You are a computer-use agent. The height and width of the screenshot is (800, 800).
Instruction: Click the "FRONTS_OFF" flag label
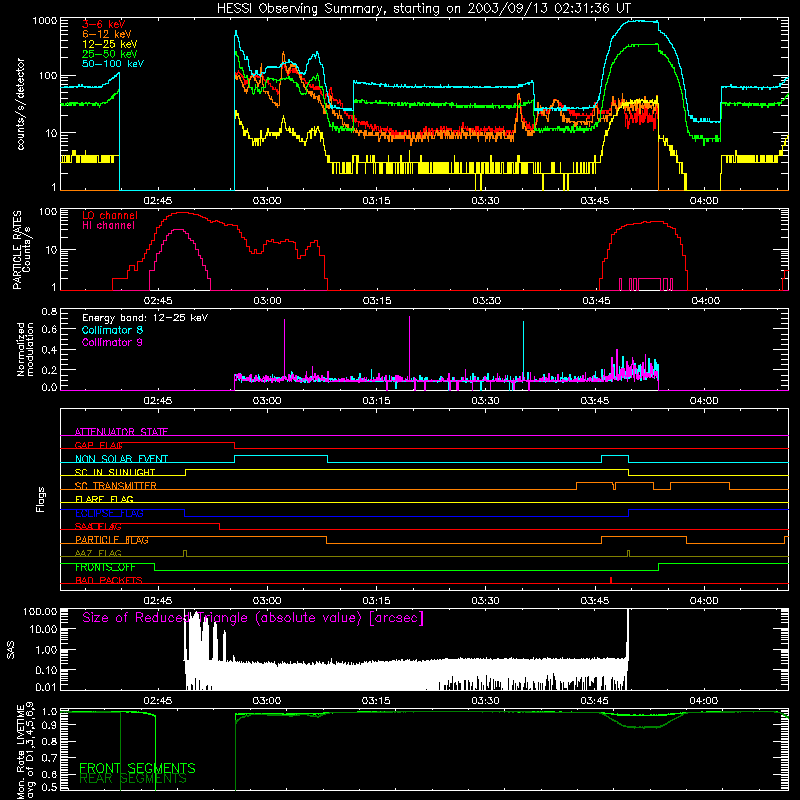tap(105, 567)
